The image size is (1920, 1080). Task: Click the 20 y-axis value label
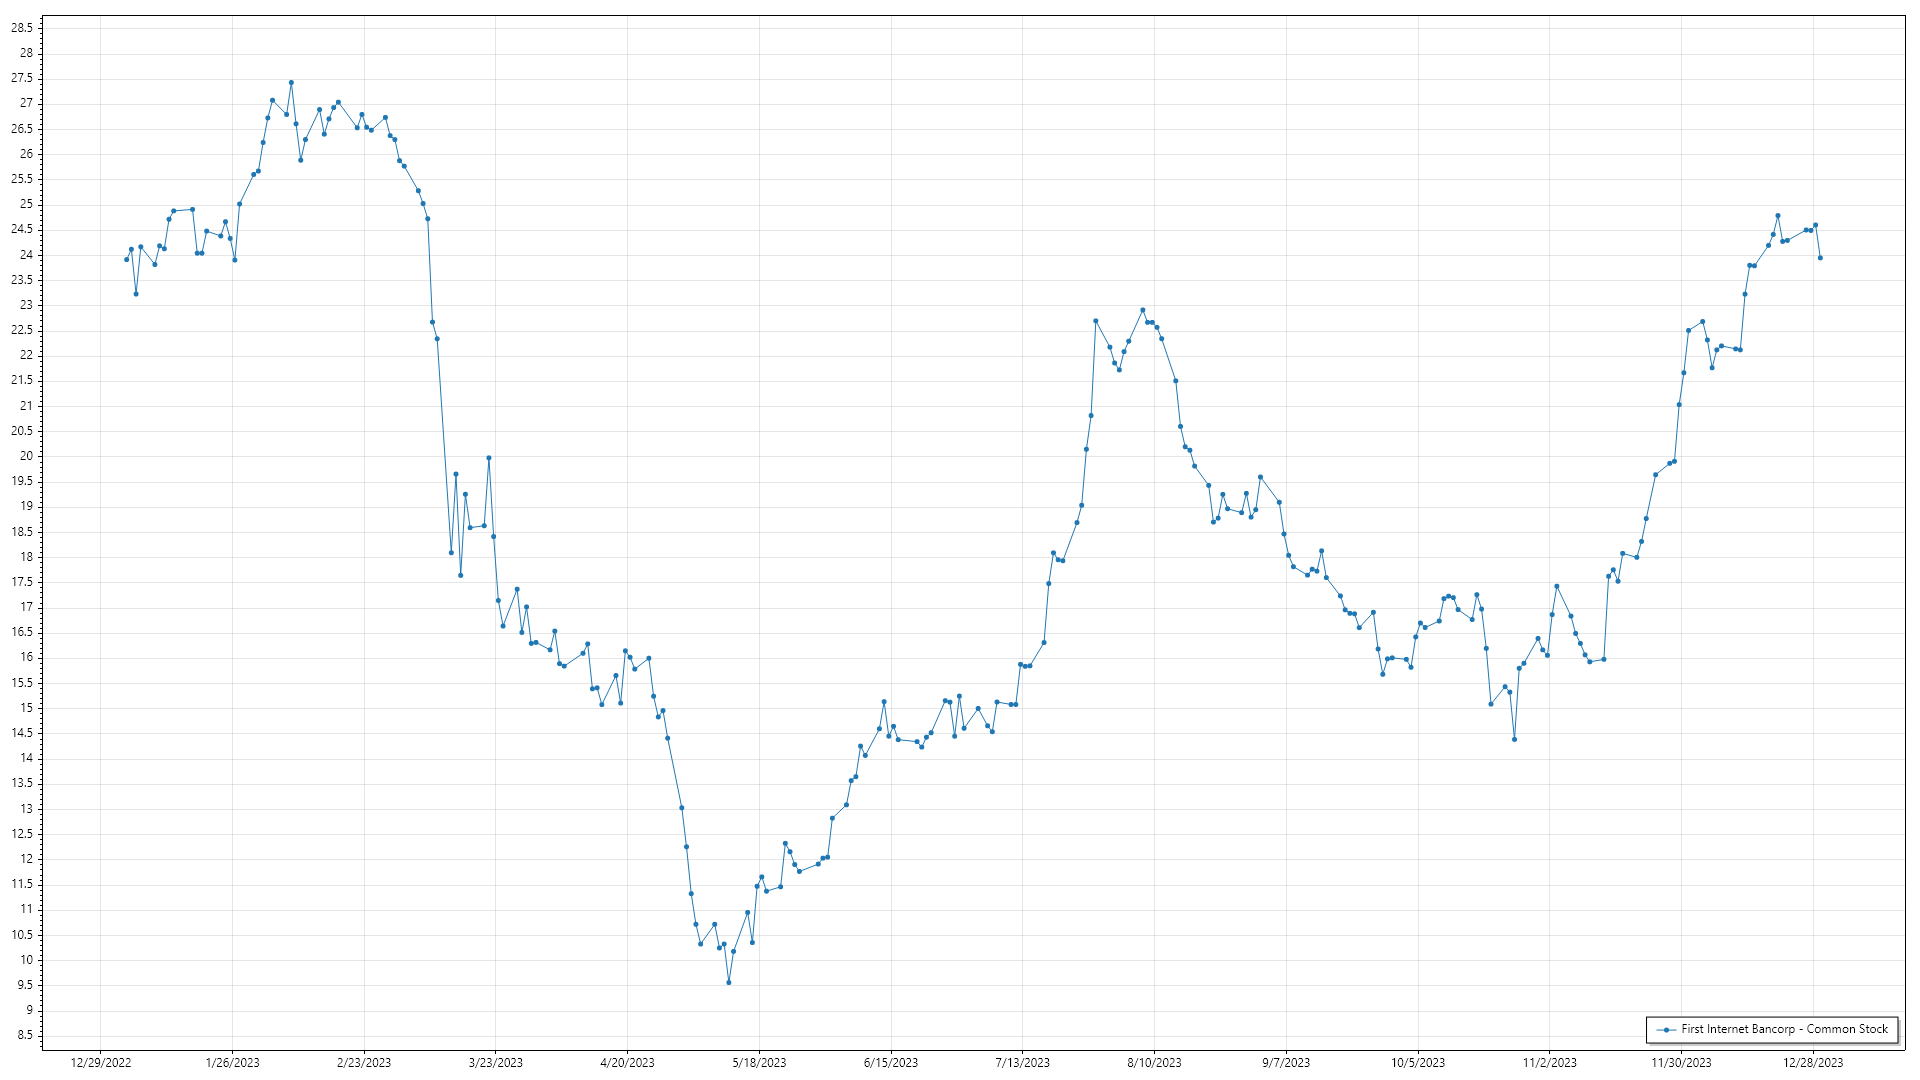26,456
